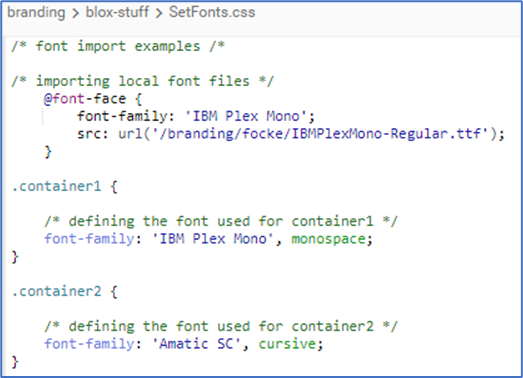
Task: Click the .container2 selector
Action: (56, 291)
